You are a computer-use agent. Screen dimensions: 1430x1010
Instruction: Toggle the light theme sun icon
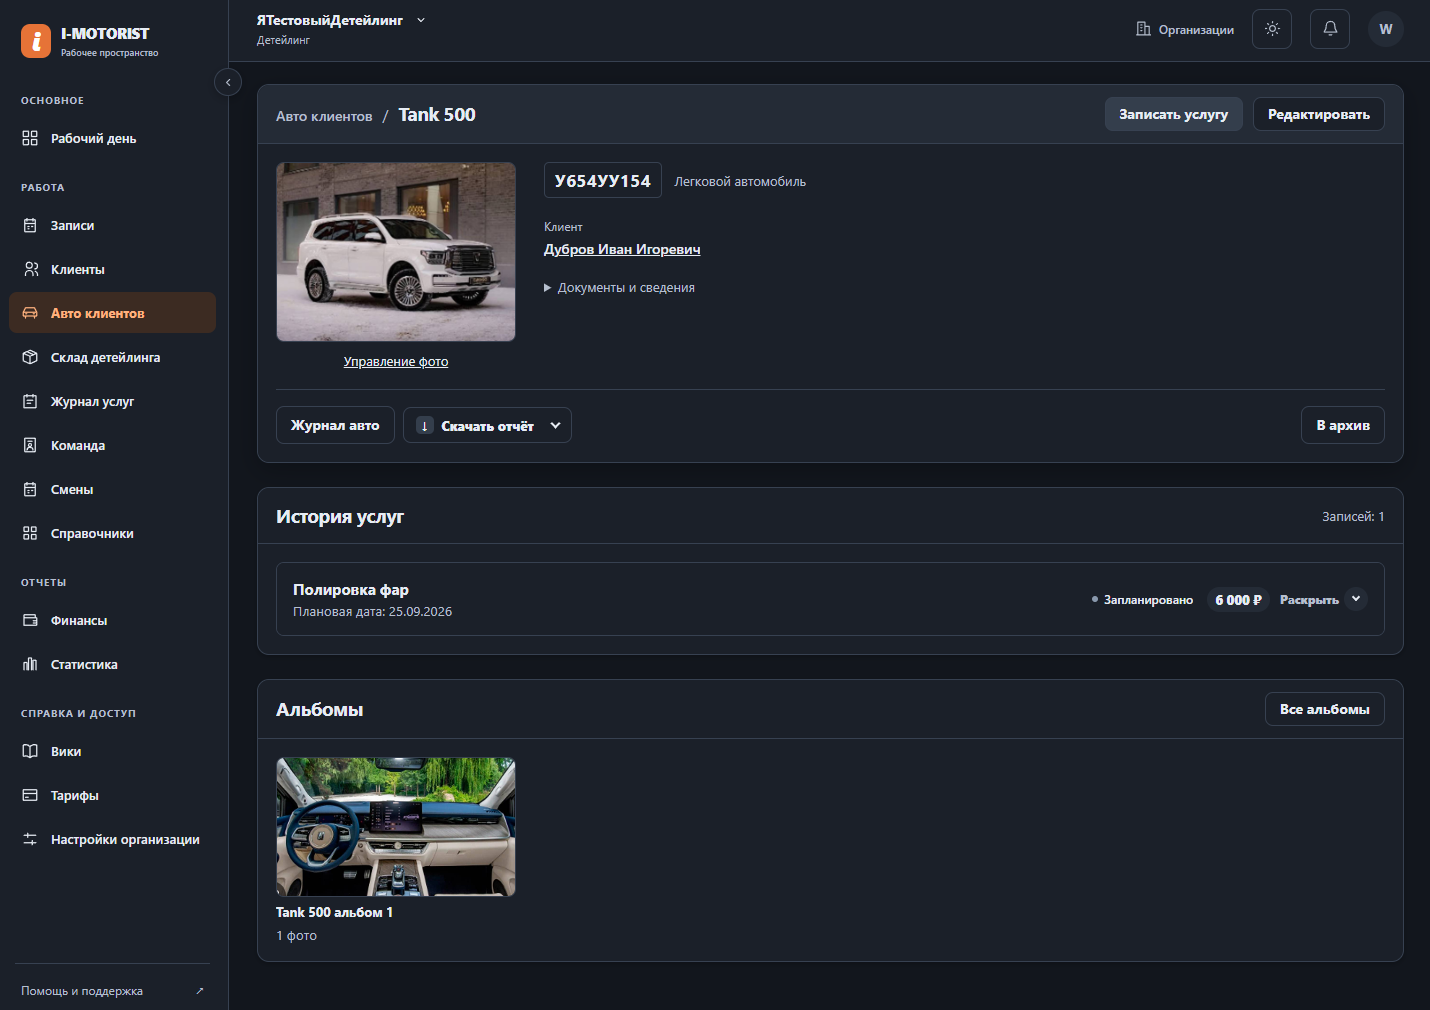[1272, 29]
